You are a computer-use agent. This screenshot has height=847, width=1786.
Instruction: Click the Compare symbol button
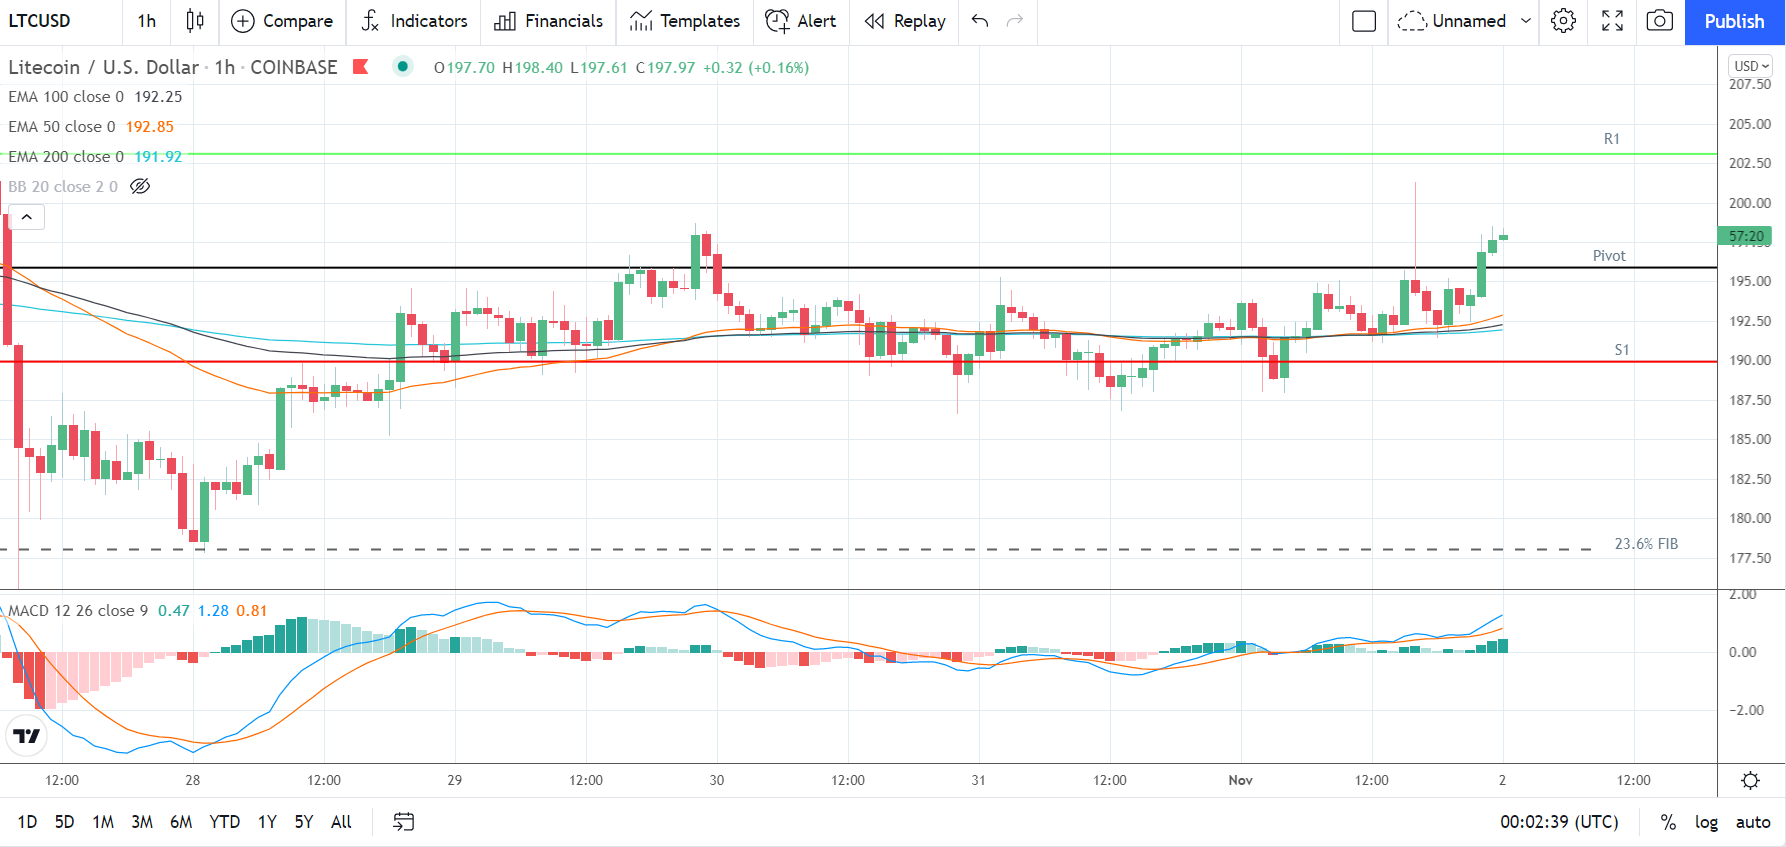pos(282,21)
